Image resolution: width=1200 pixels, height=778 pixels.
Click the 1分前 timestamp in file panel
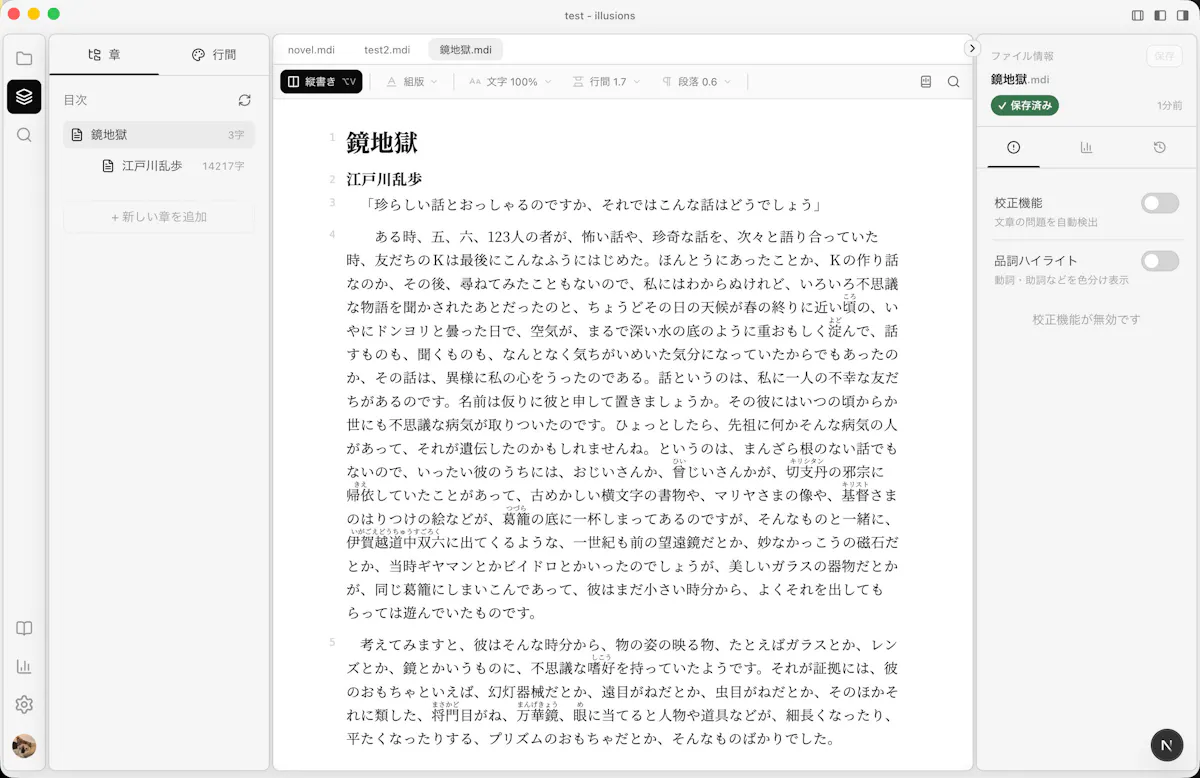tap(1169, 106)
